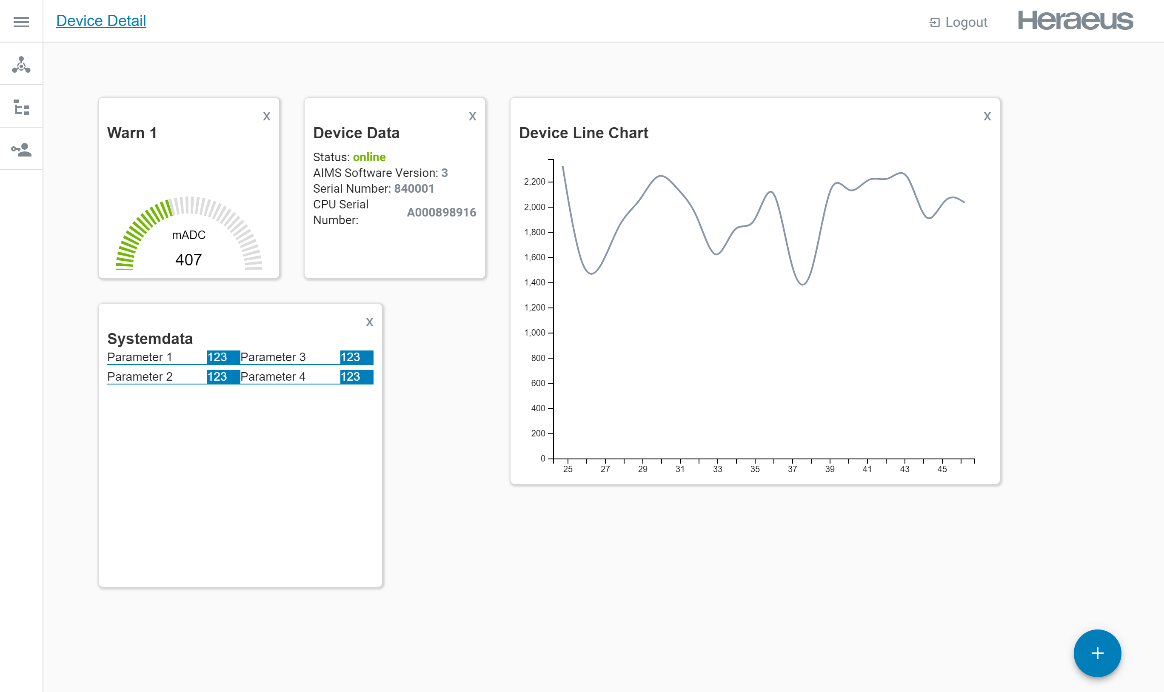The height and width of the screenshot is (692, 1164).
Task: Click the Parameter 3 value field
Action: pos(356,357)
